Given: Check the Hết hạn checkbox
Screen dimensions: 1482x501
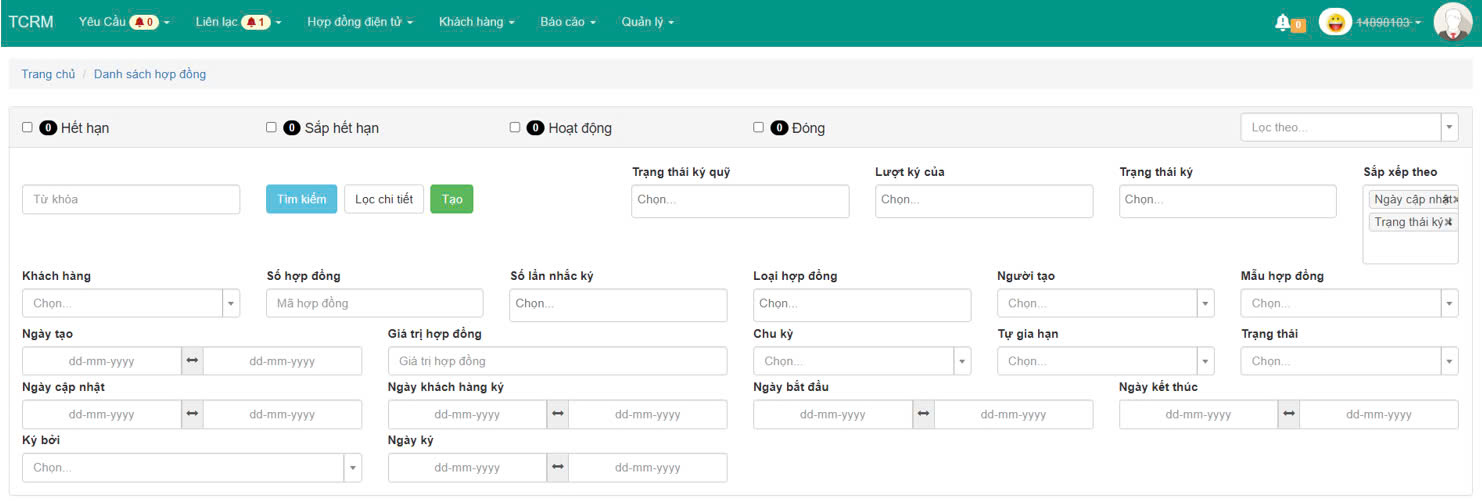Looking at the screenshot, I should [x=27, y=127].
